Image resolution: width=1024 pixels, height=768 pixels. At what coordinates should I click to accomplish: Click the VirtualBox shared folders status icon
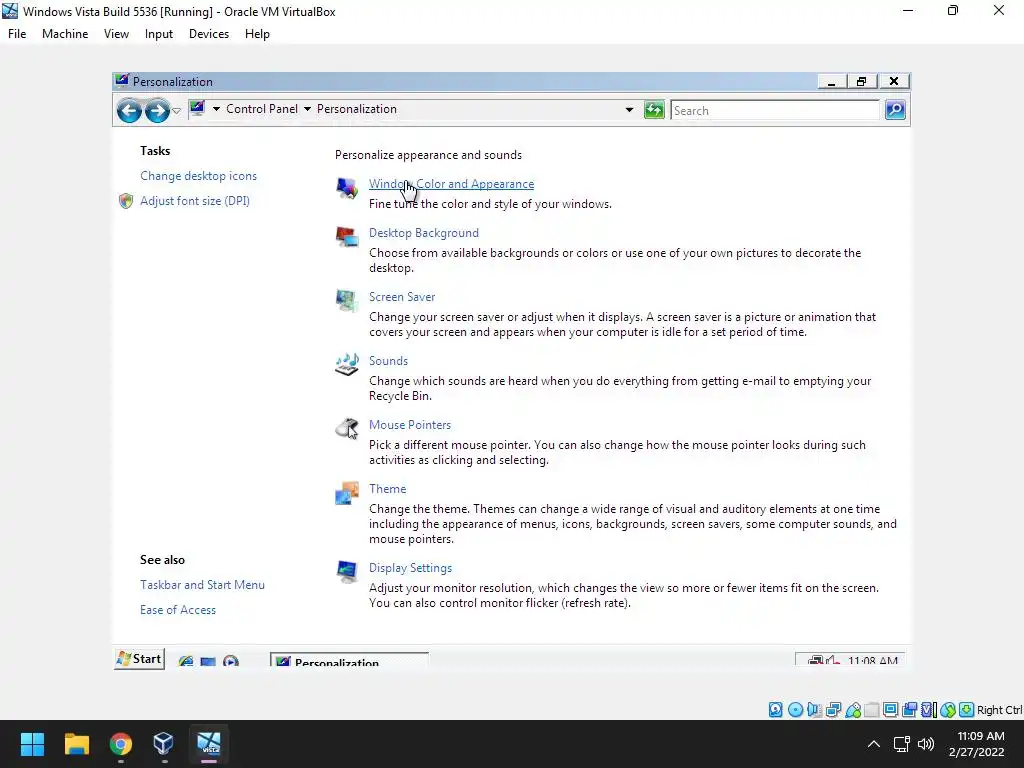tap(872, 710)
